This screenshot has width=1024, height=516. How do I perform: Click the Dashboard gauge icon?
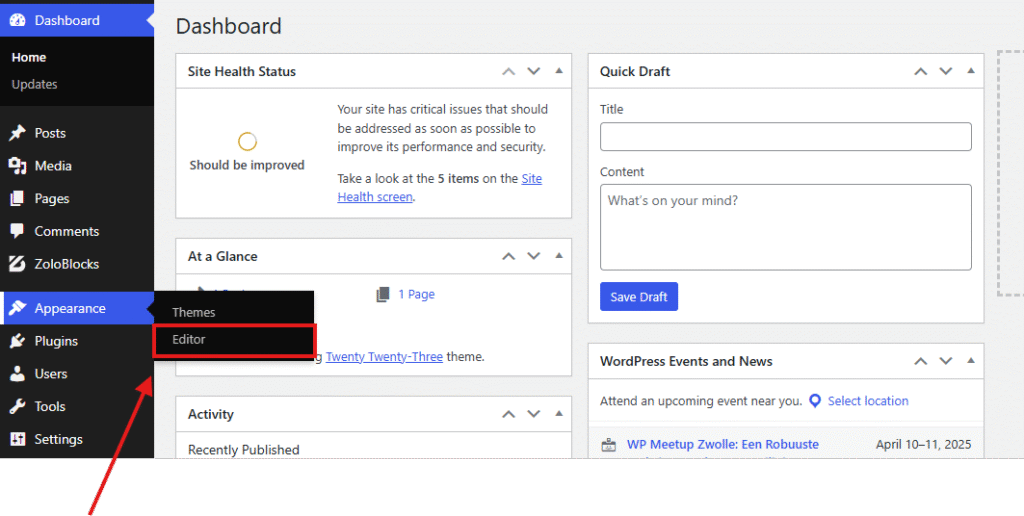tap(18, 20)
